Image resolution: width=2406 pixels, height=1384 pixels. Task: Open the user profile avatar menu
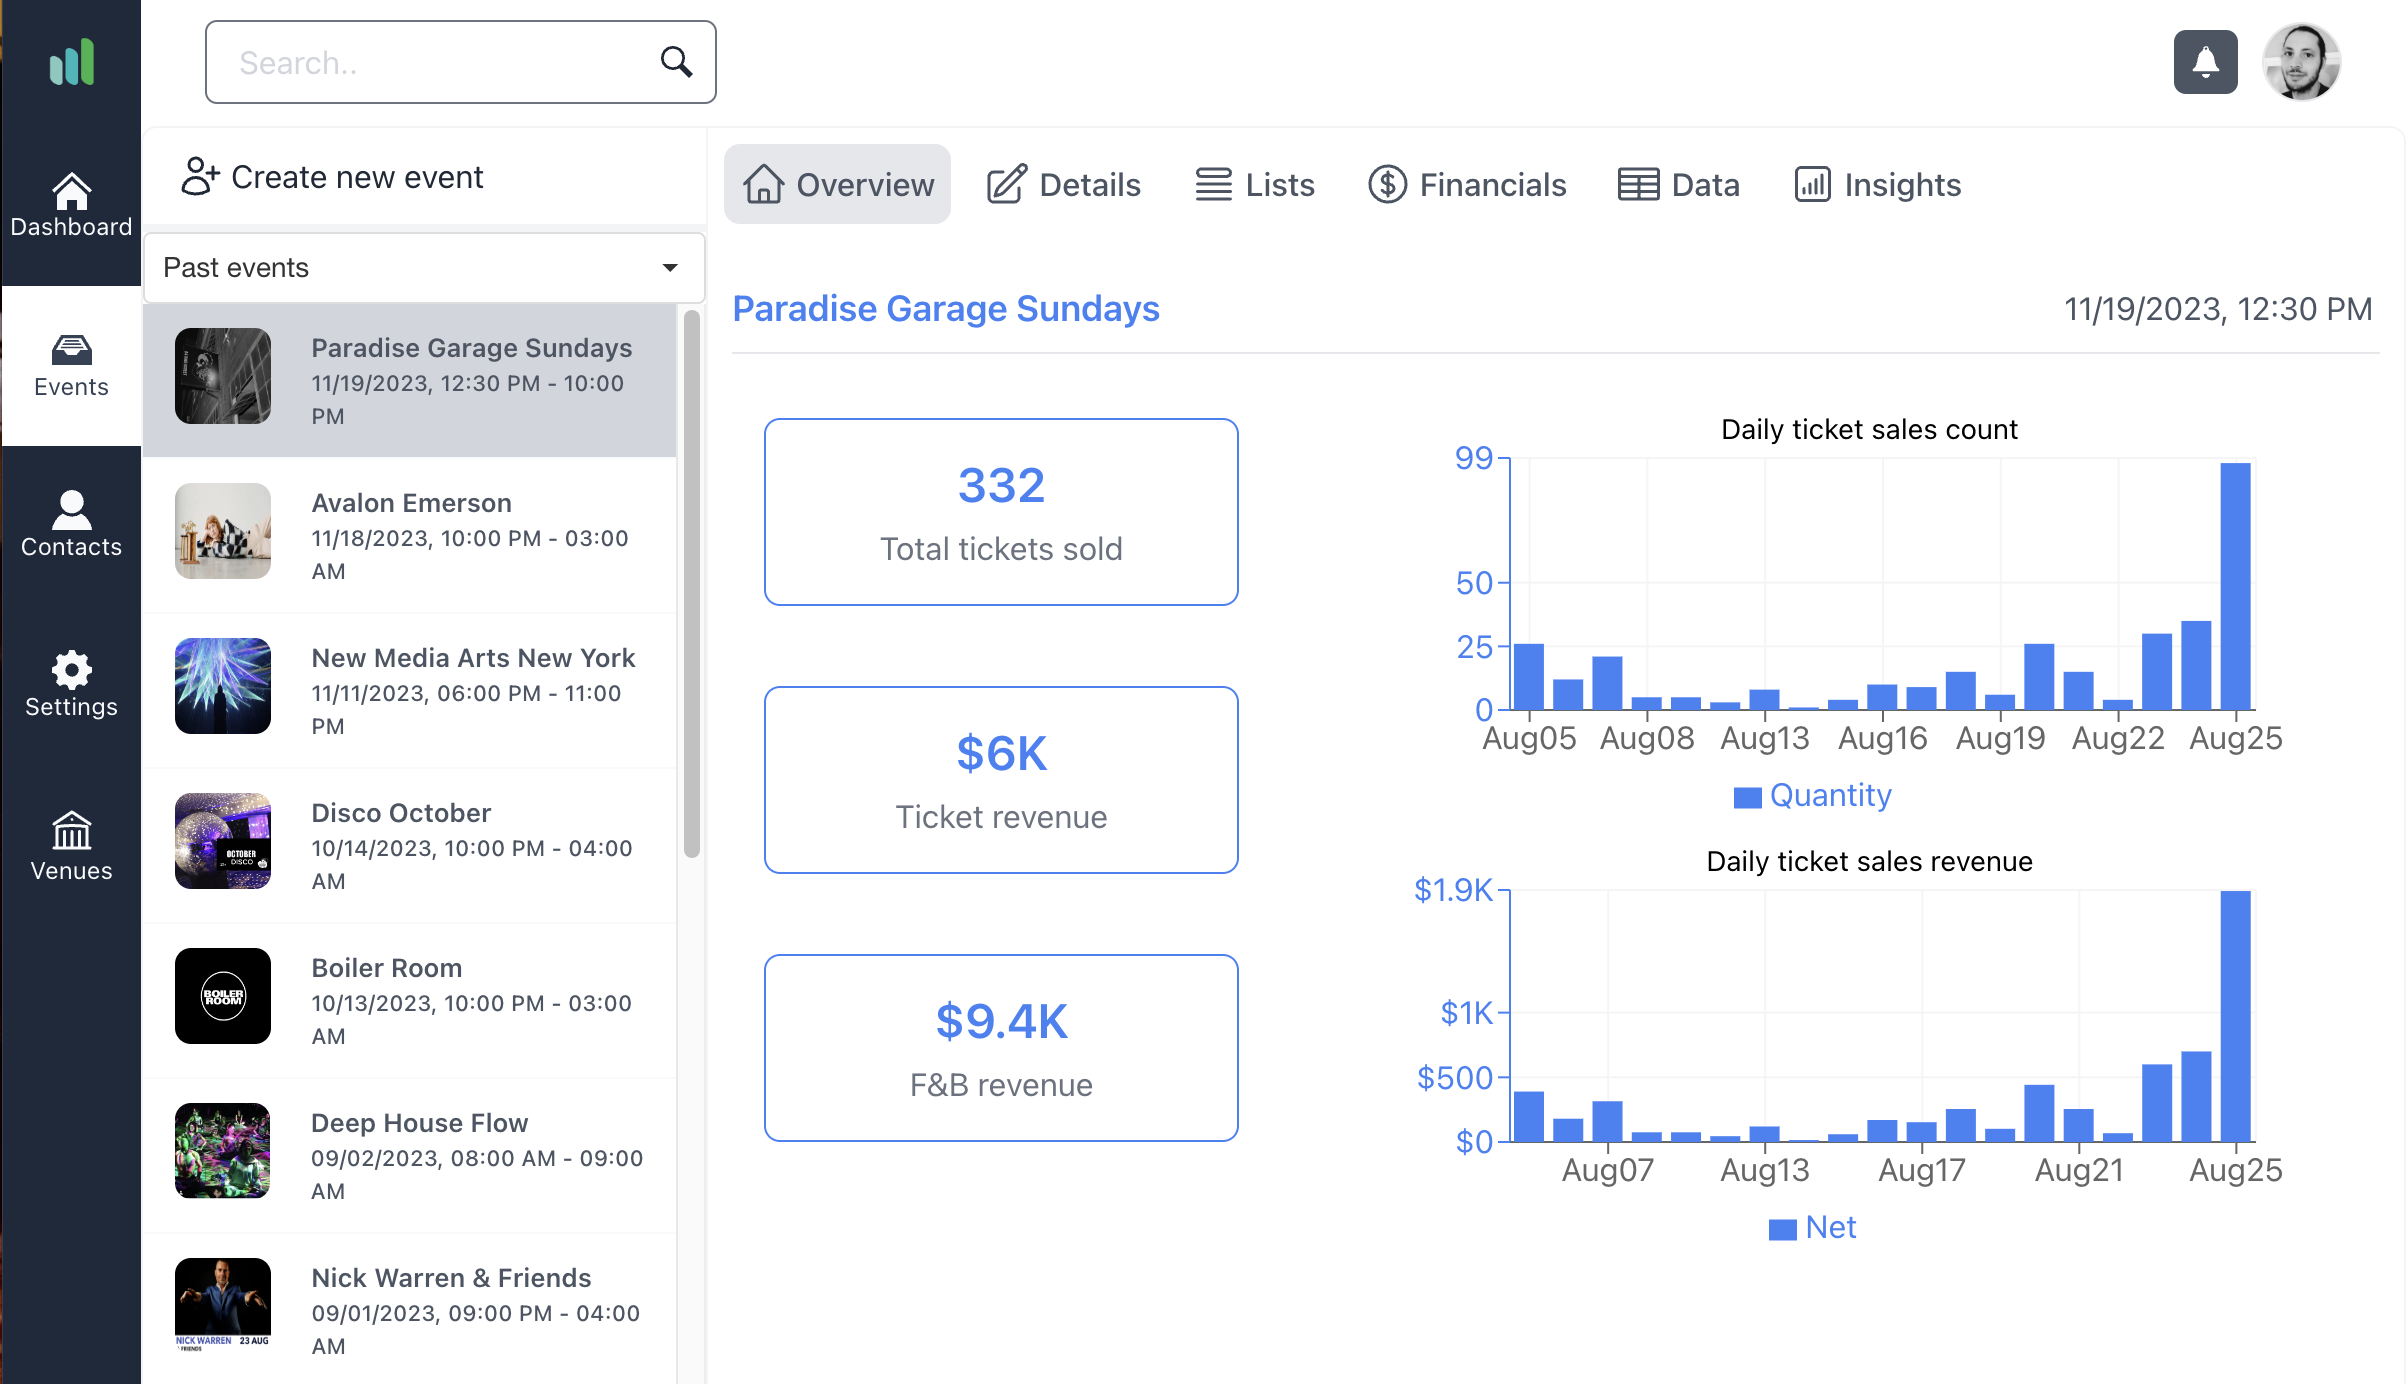click(x=2301, y=62)
